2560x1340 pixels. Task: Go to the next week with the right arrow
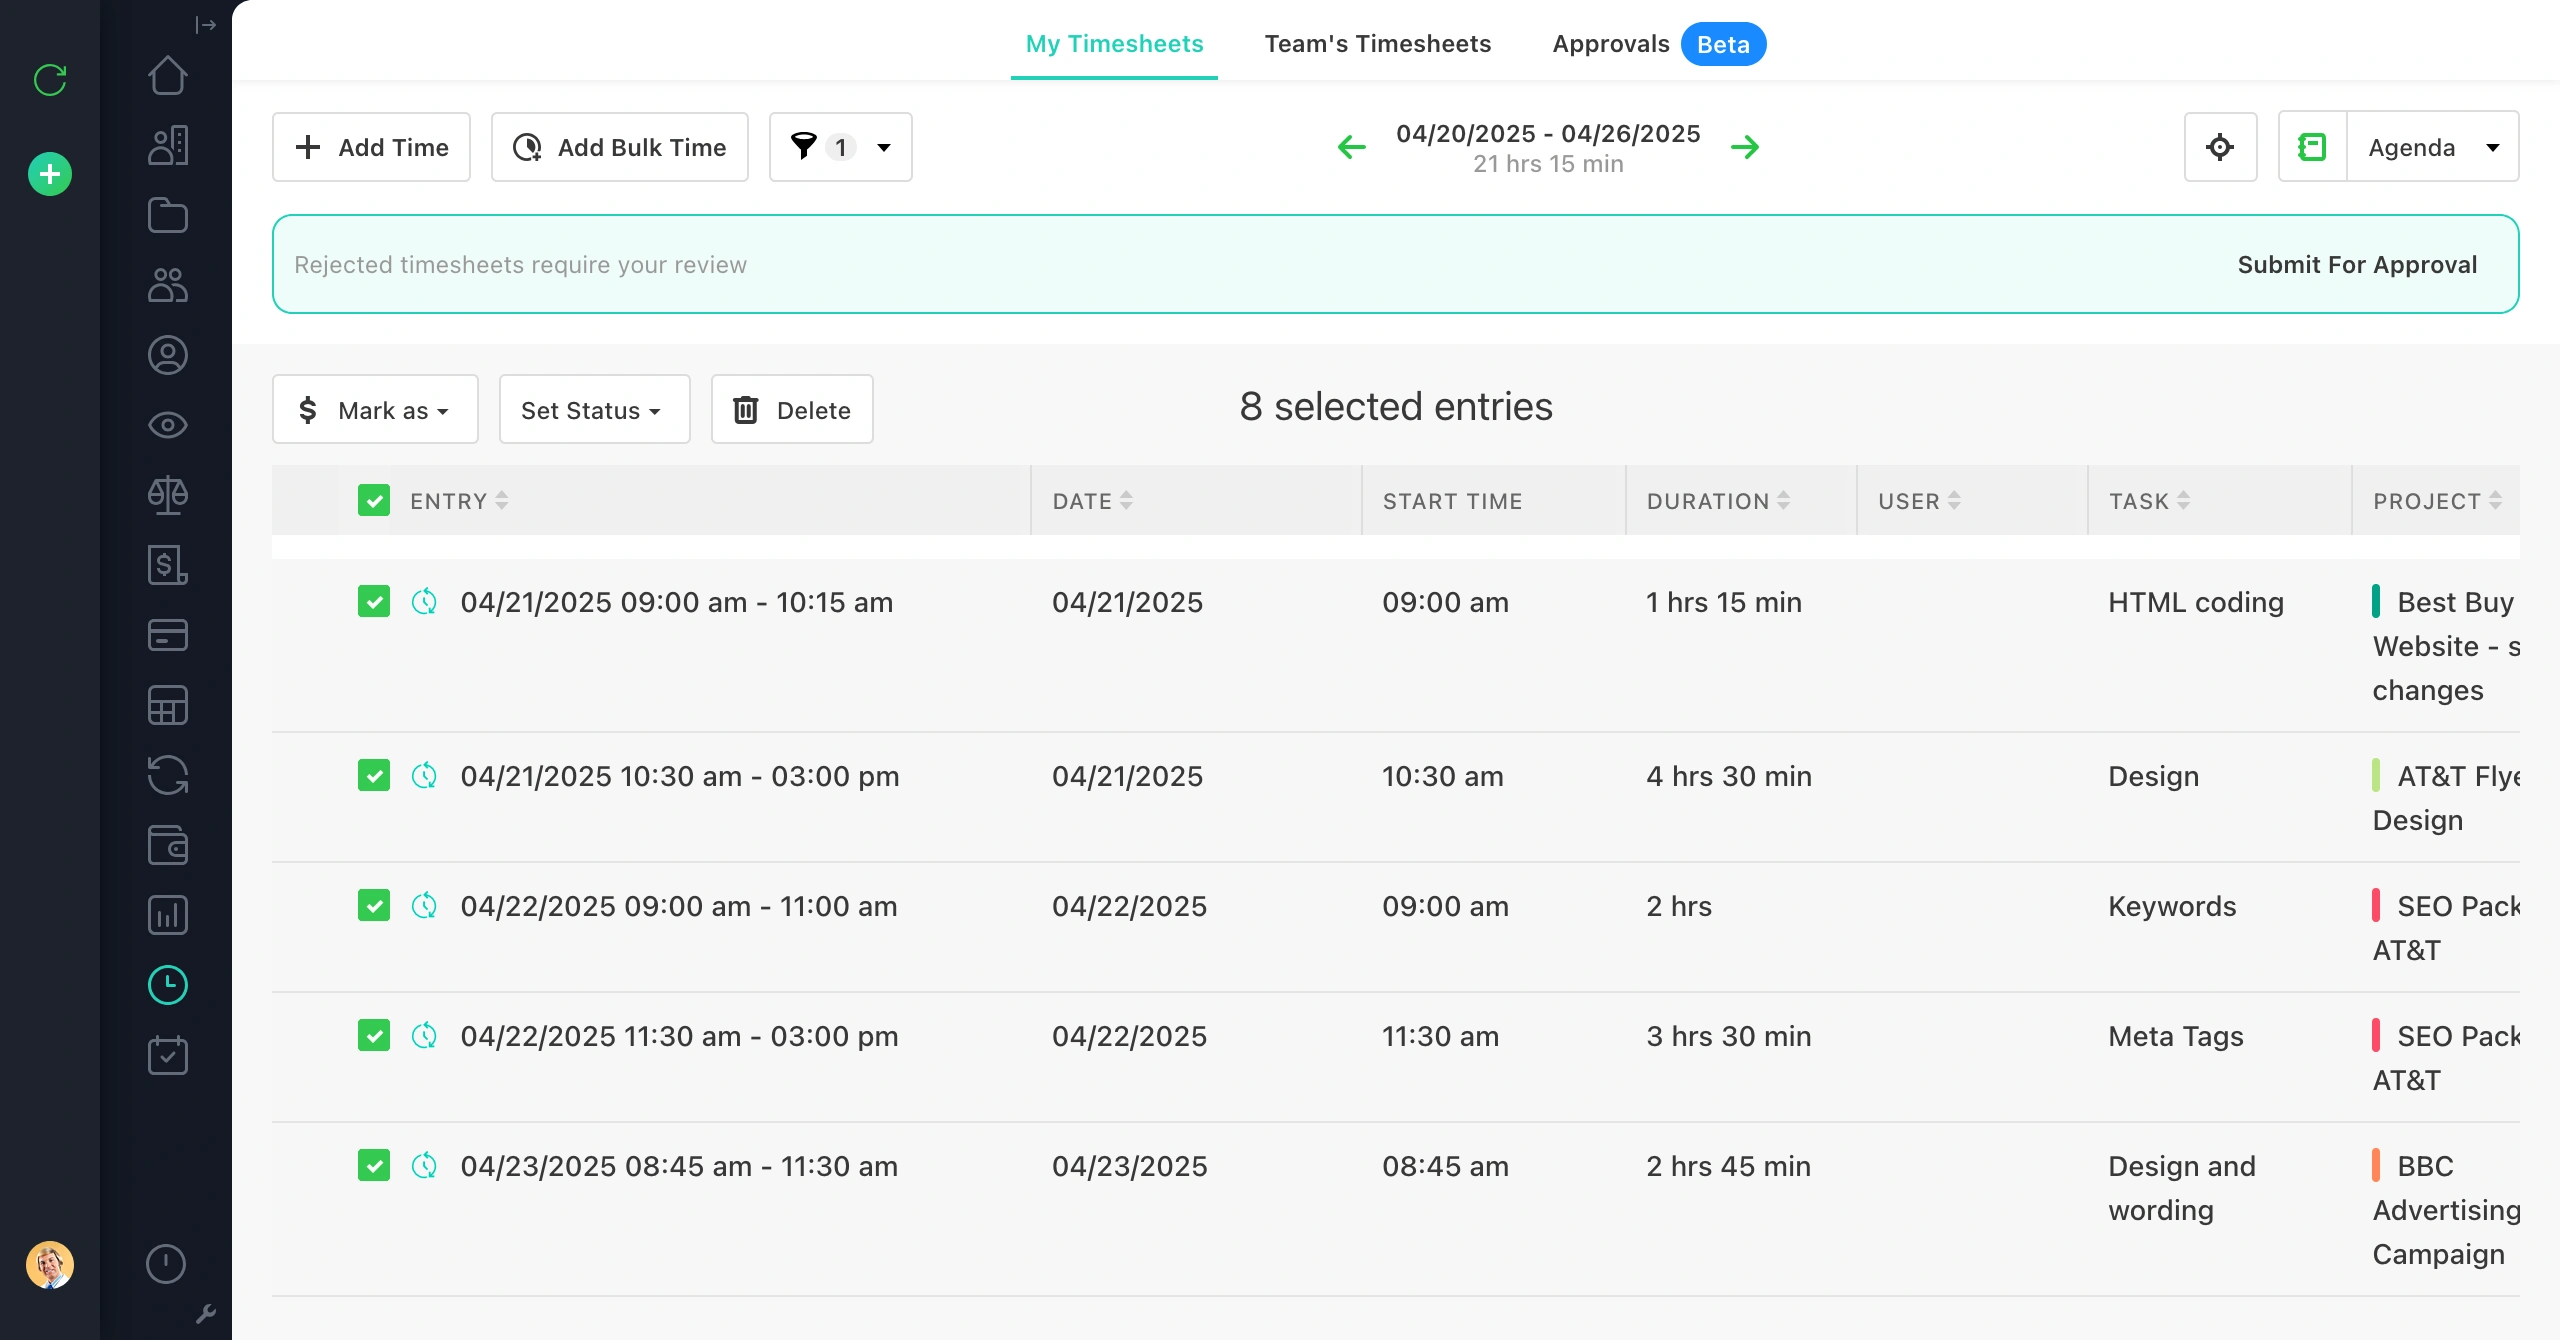[x=1745, y=147]
